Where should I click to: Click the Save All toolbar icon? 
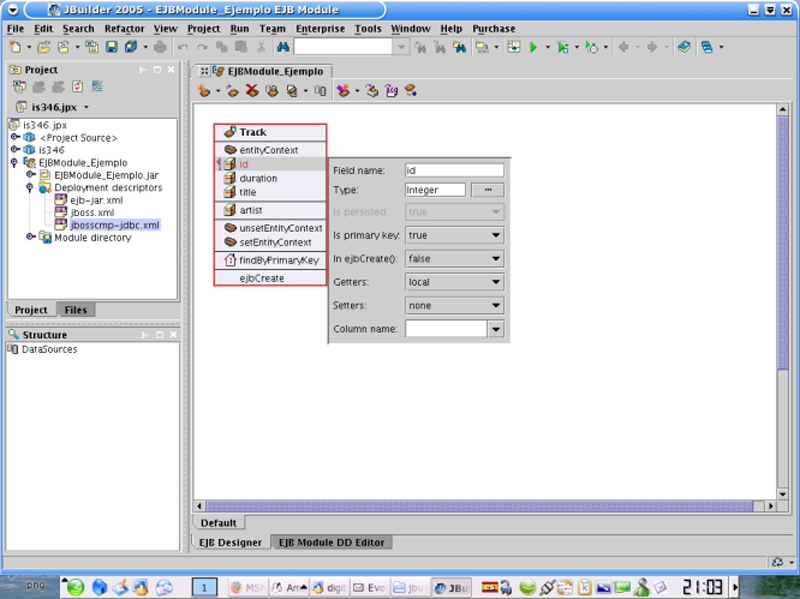[130, 47]
